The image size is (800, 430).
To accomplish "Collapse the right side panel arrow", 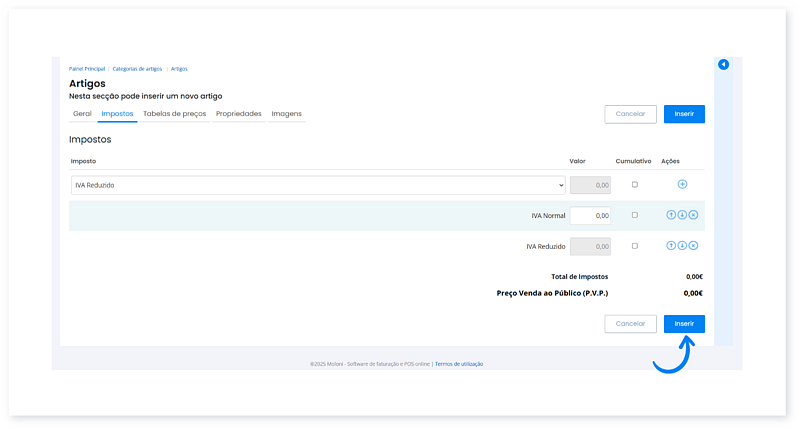I will [x=723, y=65].
